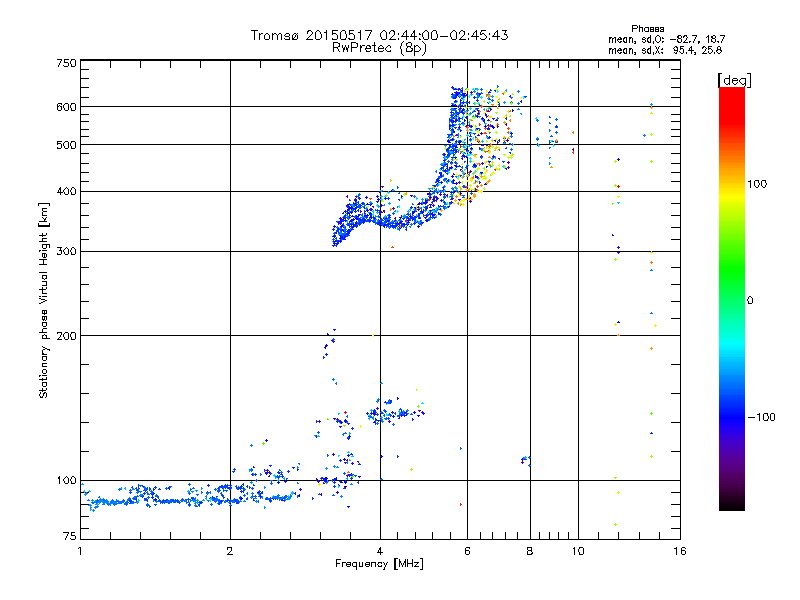Viewport: 800px width, 600px height.
Task: Click the "Phases" header text
Action: 647,29
